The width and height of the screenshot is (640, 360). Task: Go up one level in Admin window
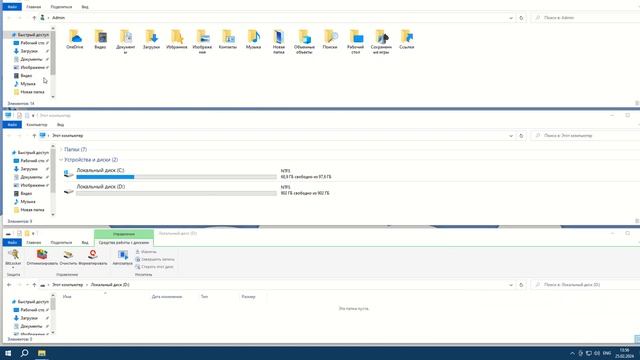34,18
